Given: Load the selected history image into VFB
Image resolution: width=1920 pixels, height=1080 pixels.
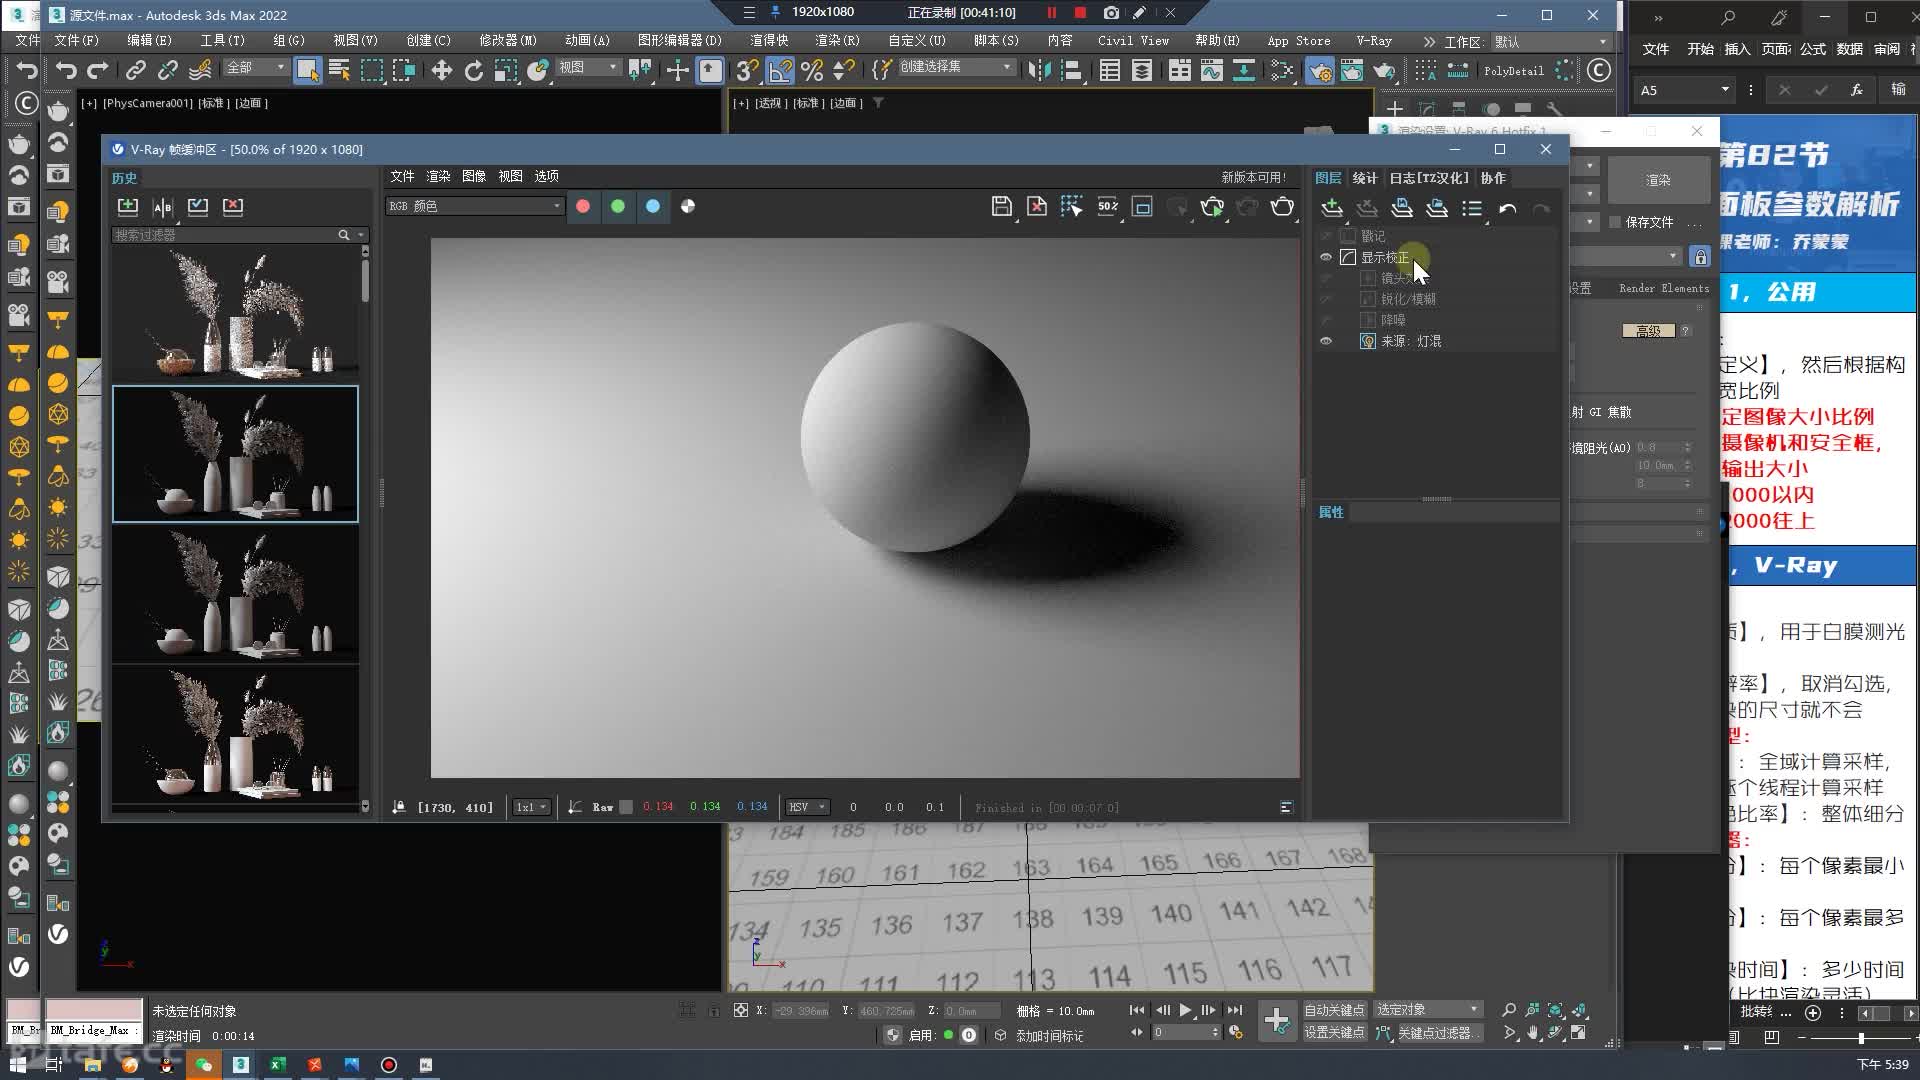Looking at the screenshot, I should 198,206.
